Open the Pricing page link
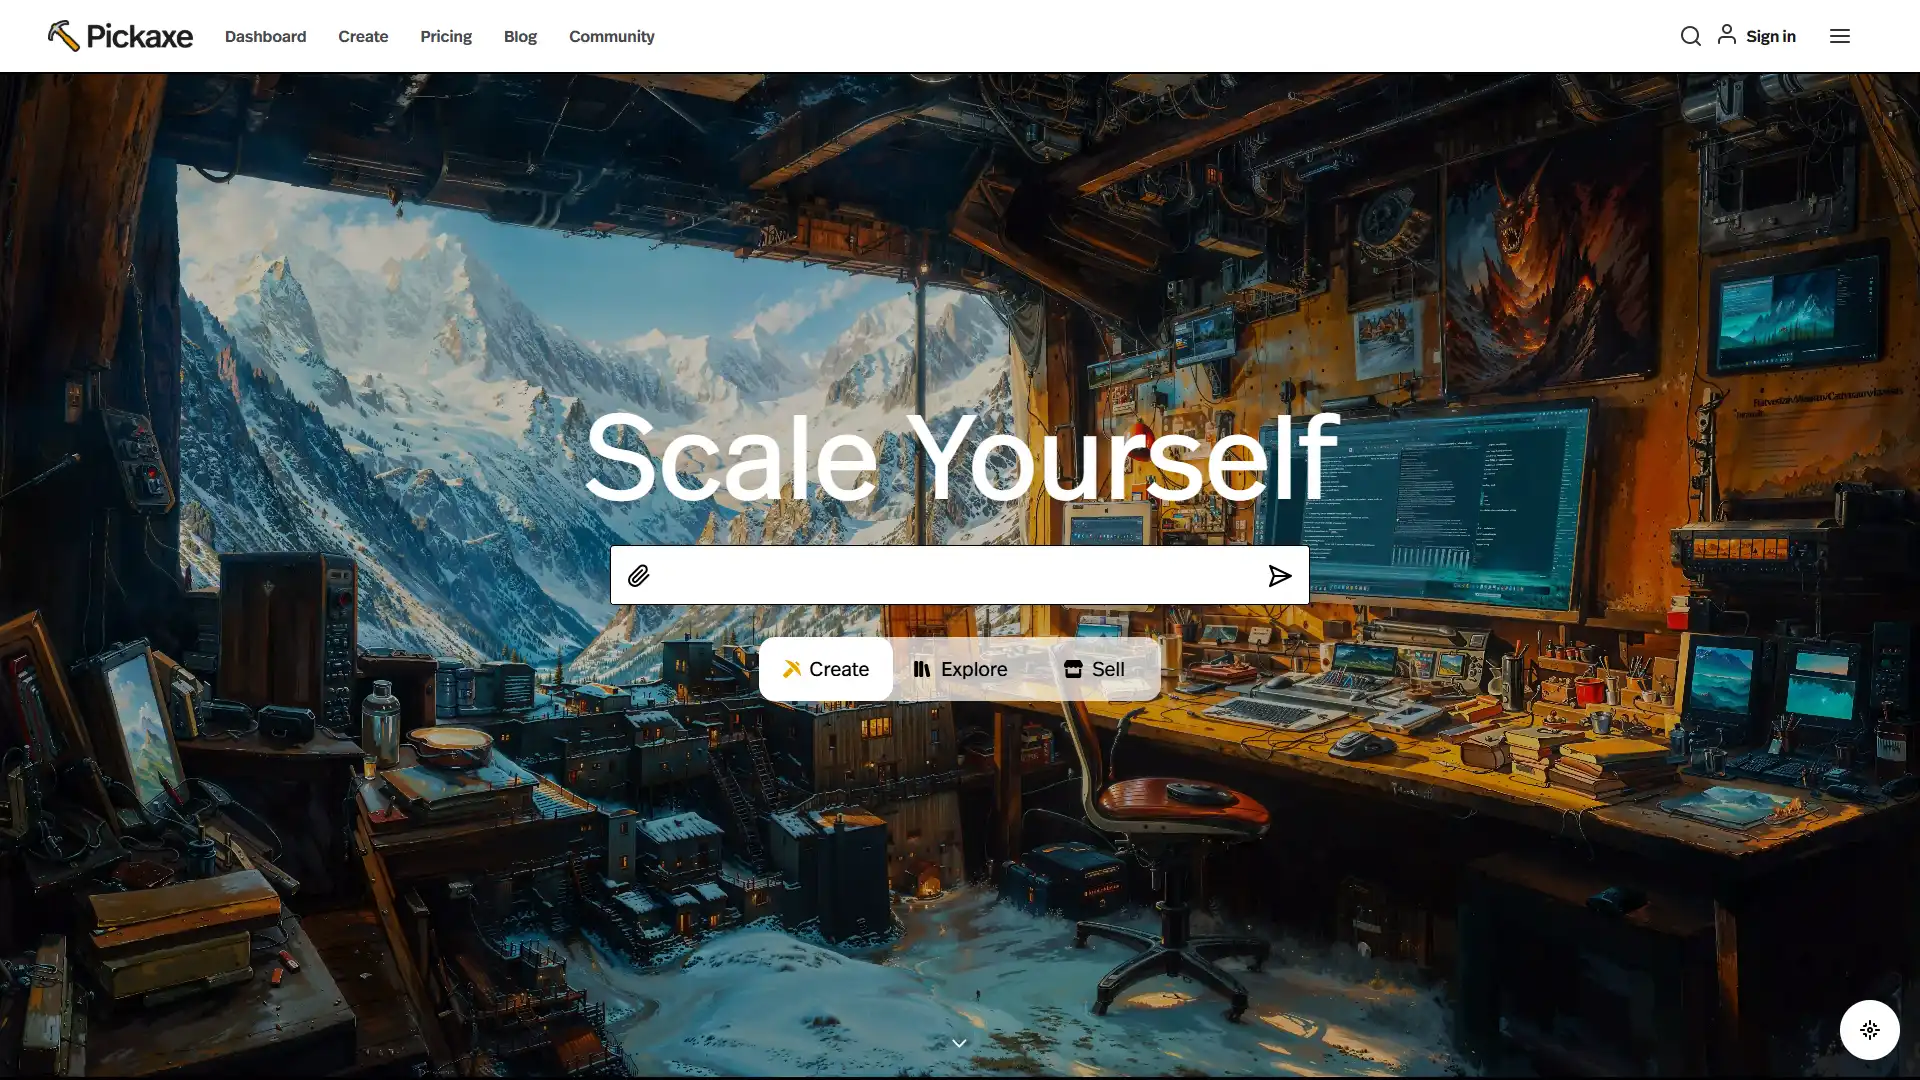This screenshot has width=1920, height=1080. (x=446, y=36)
